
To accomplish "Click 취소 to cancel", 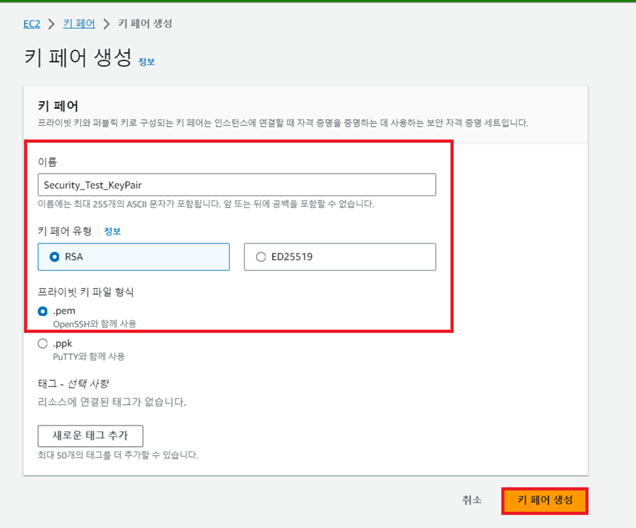I will coord(472,500).
